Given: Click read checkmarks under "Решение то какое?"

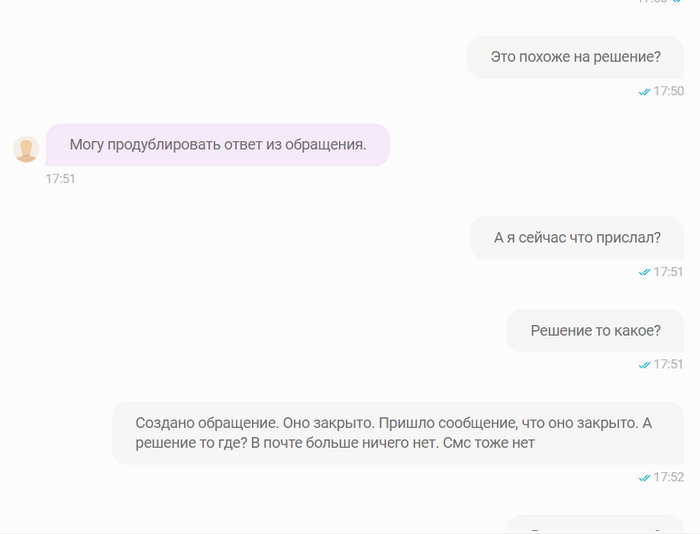Looking at the screenshot, I should (645, 365).
